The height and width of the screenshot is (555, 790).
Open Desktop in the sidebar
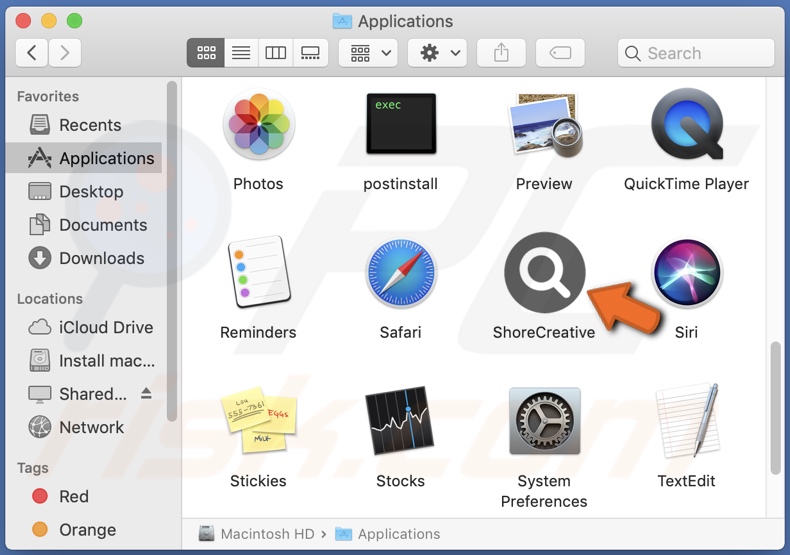[84, 191]
